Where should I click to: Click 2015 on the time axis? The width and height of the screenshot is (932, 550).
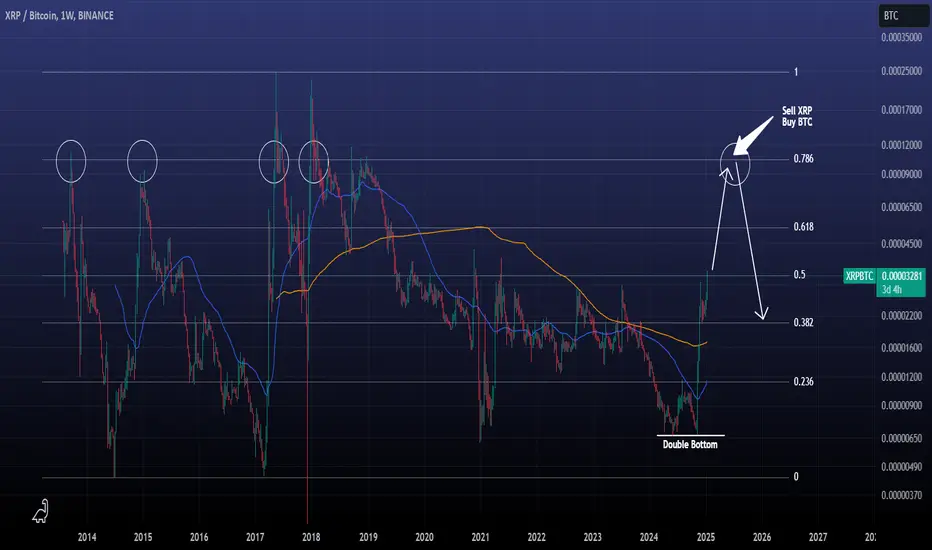click(143, 537)
